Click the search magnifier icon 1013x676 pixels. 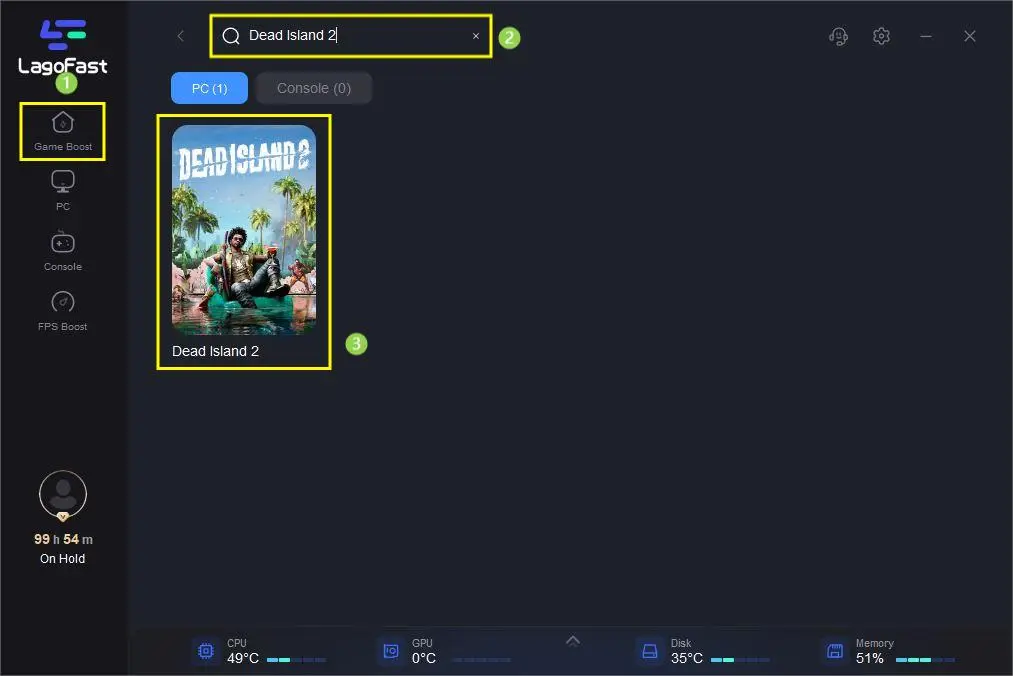[x=231, y=36]
